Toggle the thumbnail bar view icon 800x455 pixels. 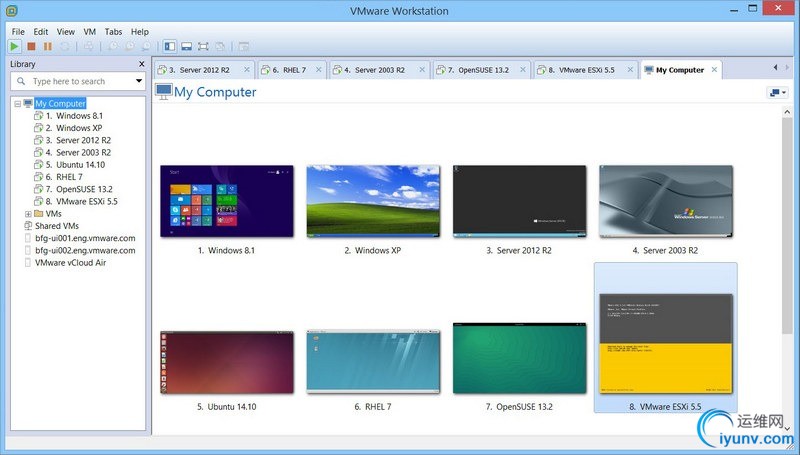tap(187, 46)
